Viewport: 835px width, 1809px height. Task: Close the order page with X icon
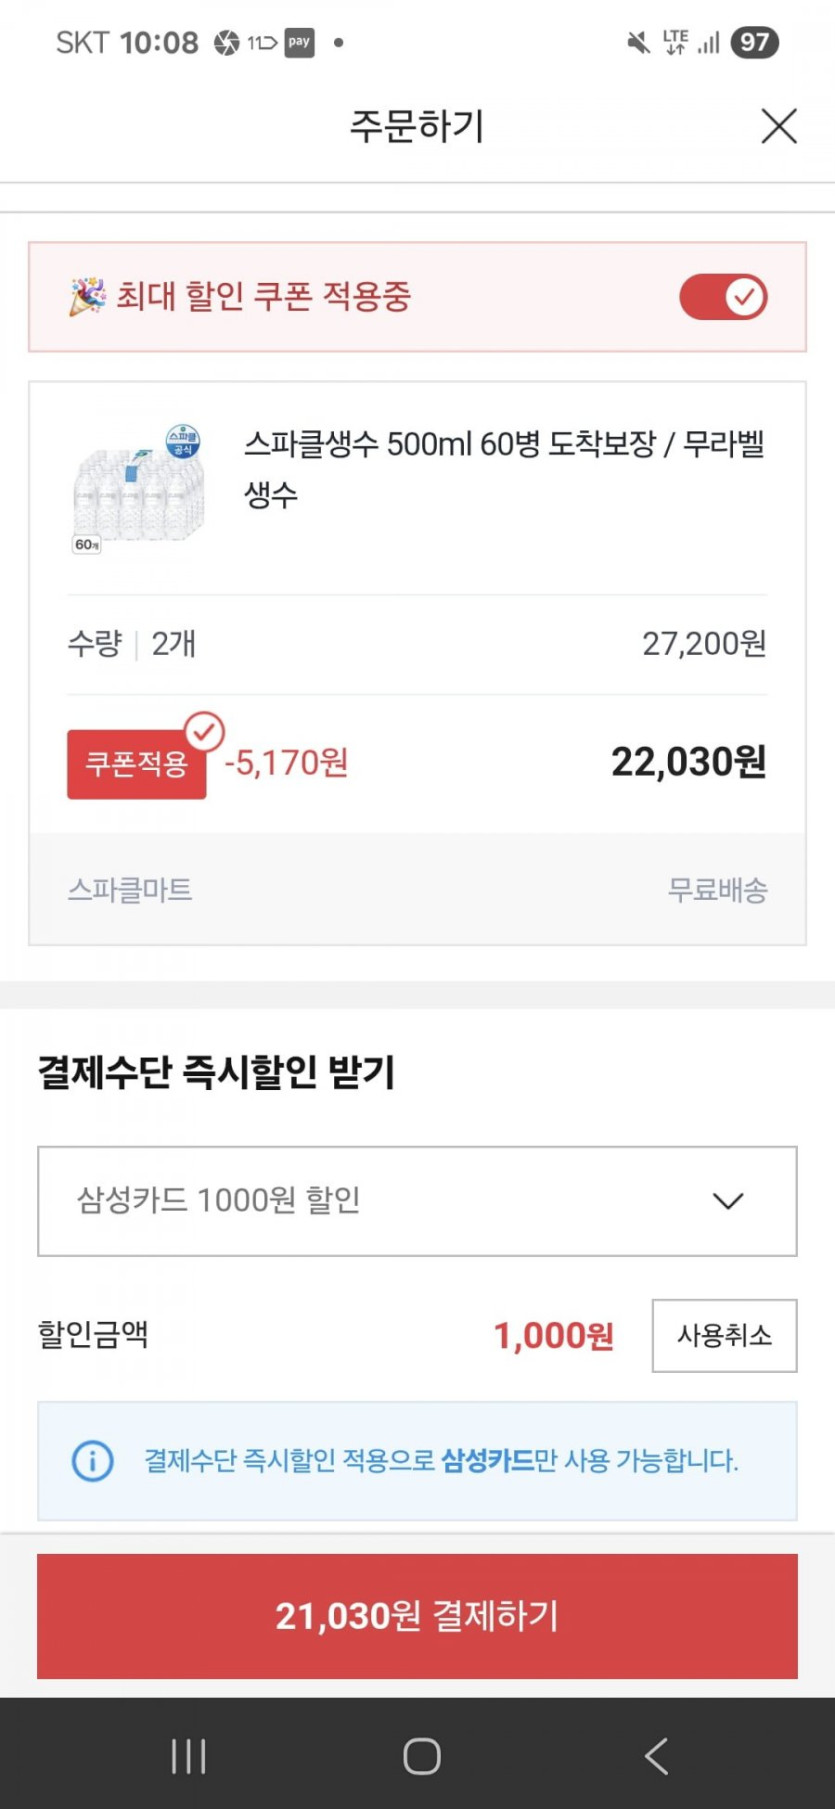(779, 127)
